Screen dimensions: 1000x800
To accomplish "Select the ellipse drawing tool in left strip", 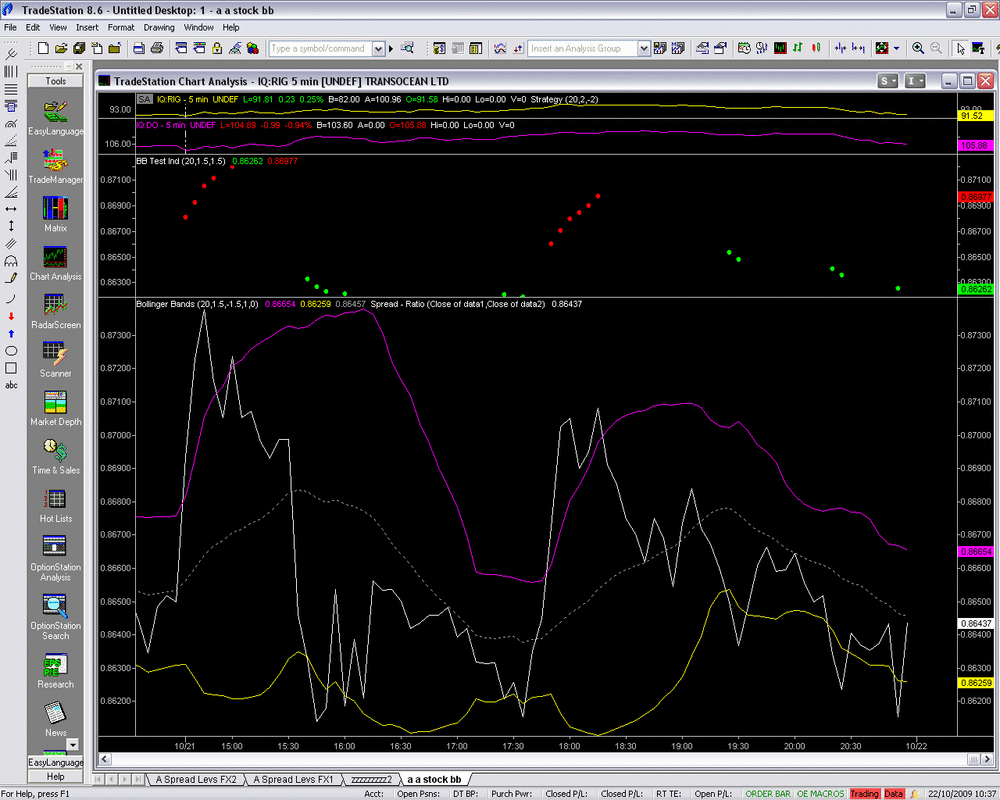I will tap(11, 351).
